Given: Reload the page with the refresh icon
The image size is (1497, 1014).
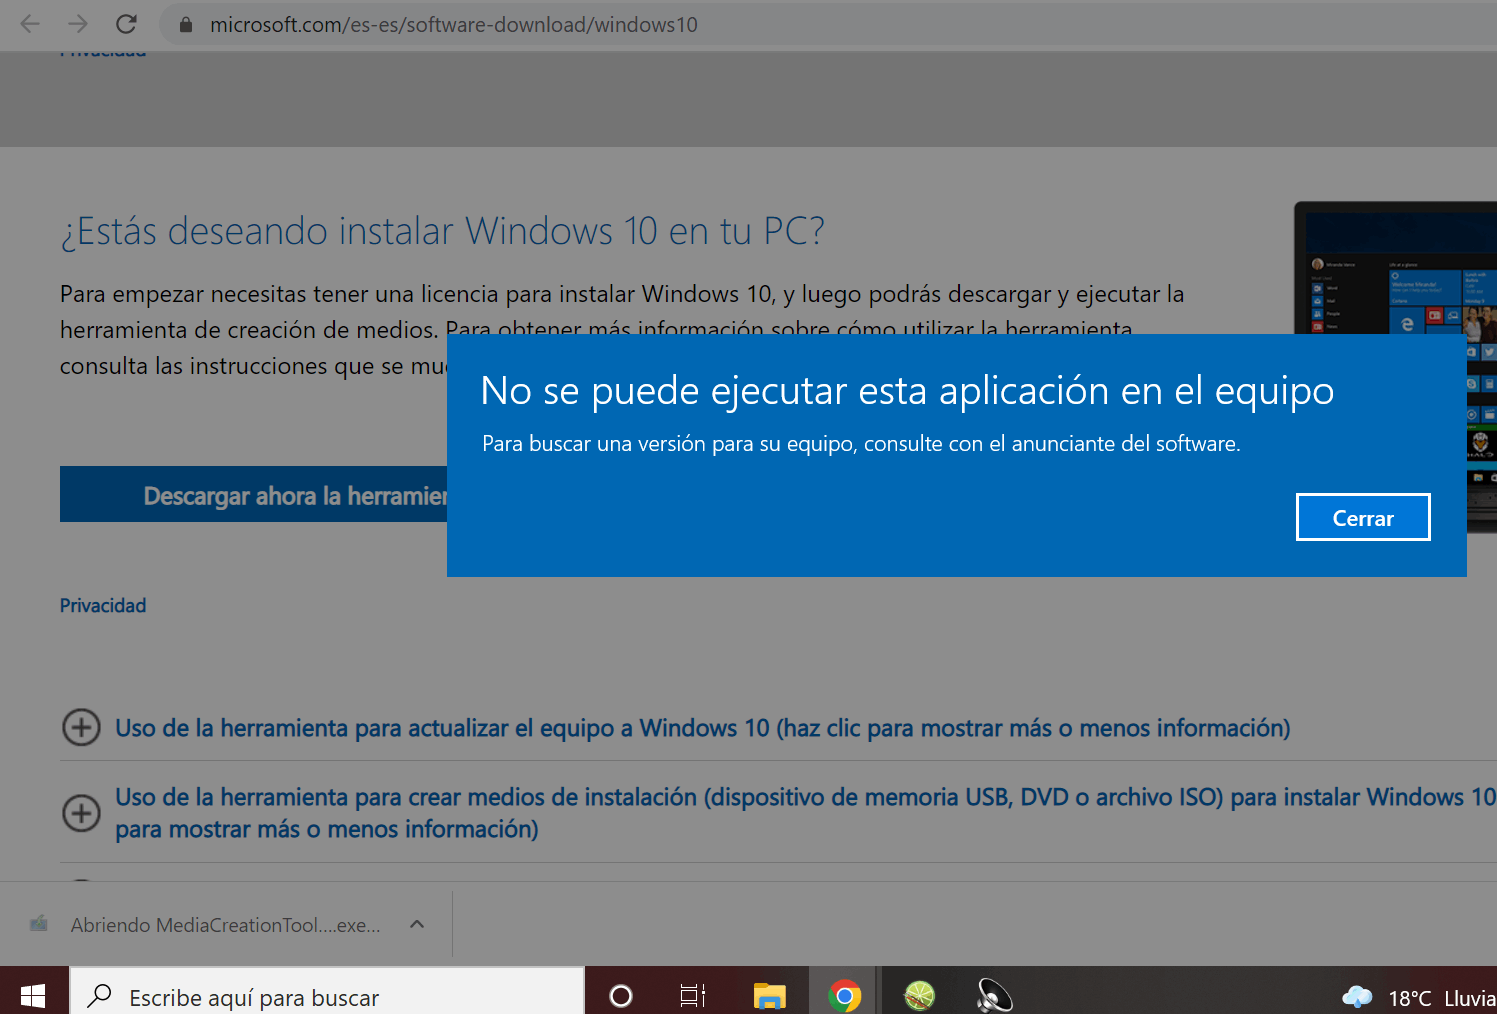Looking at the screenshot, I should coord(126,24).
